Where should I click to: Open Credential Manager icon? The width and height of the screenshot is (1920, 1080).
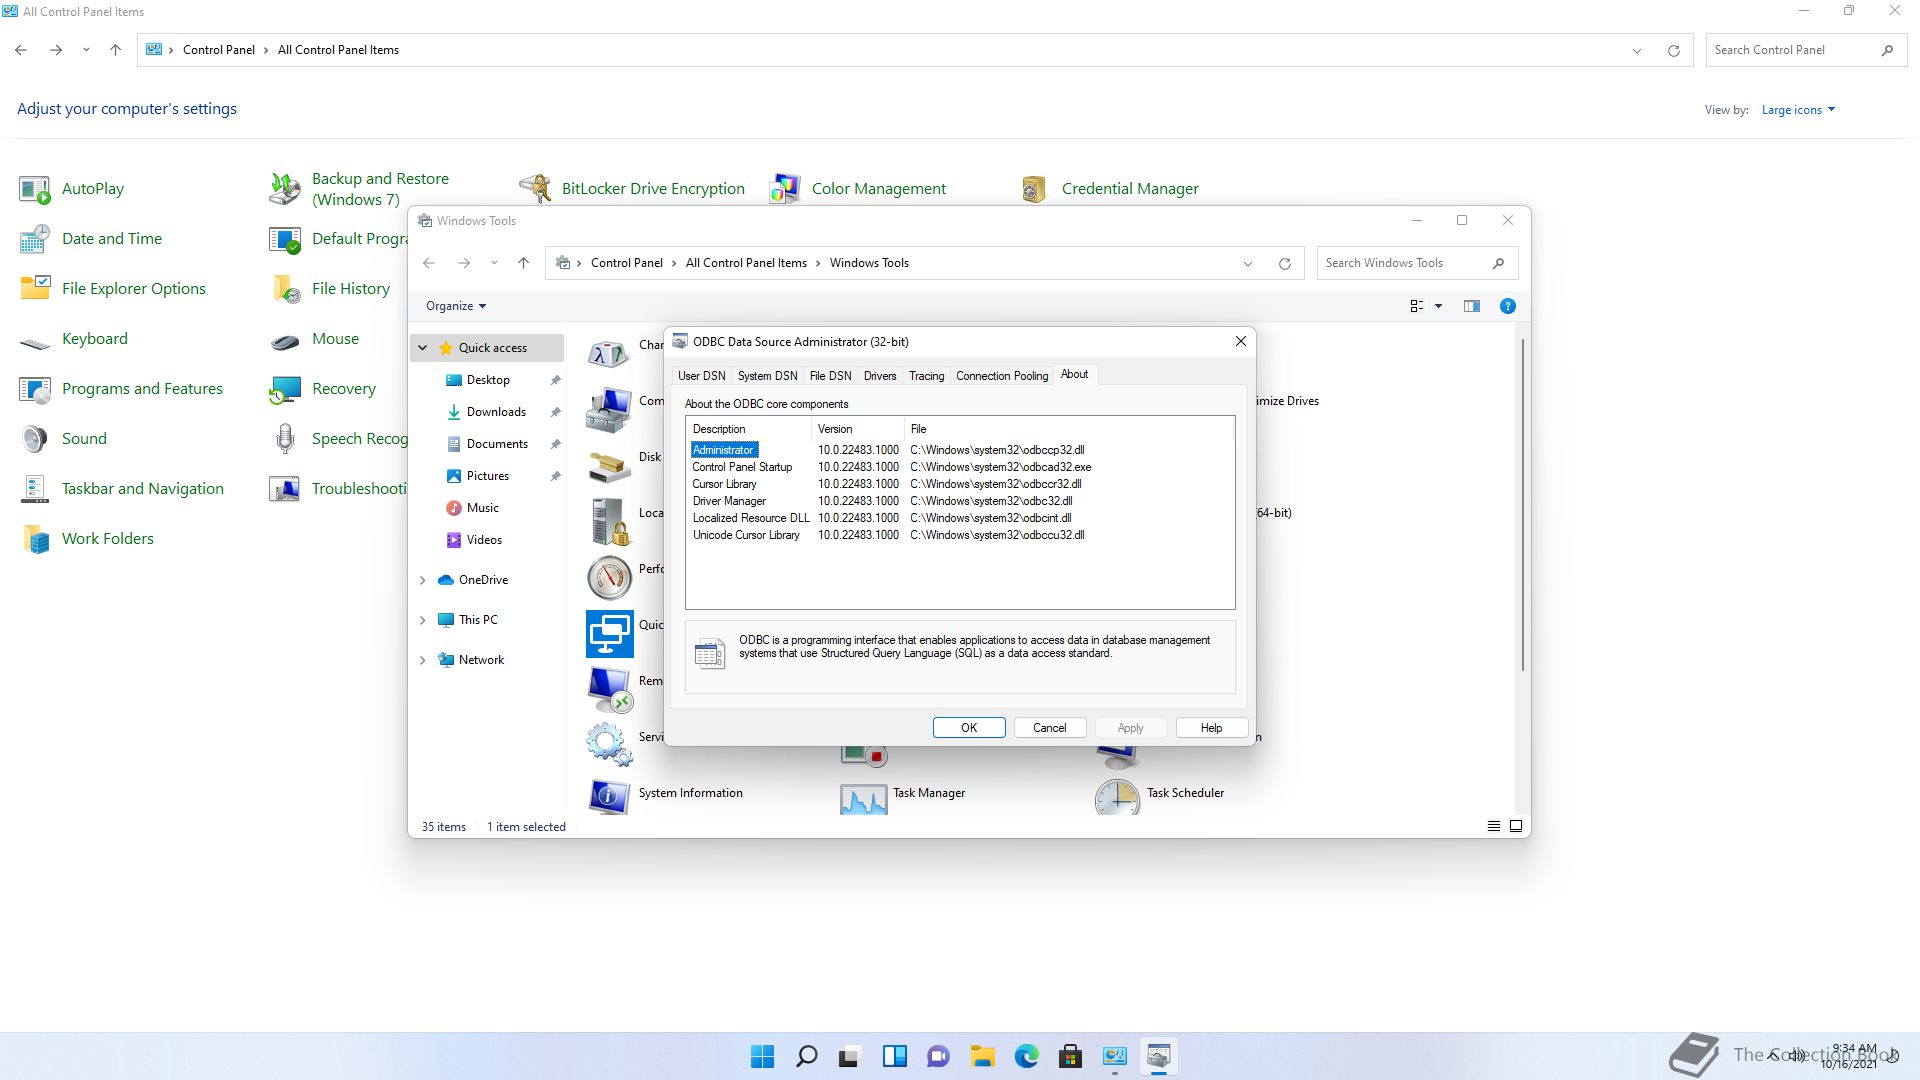coord(1035,189)
